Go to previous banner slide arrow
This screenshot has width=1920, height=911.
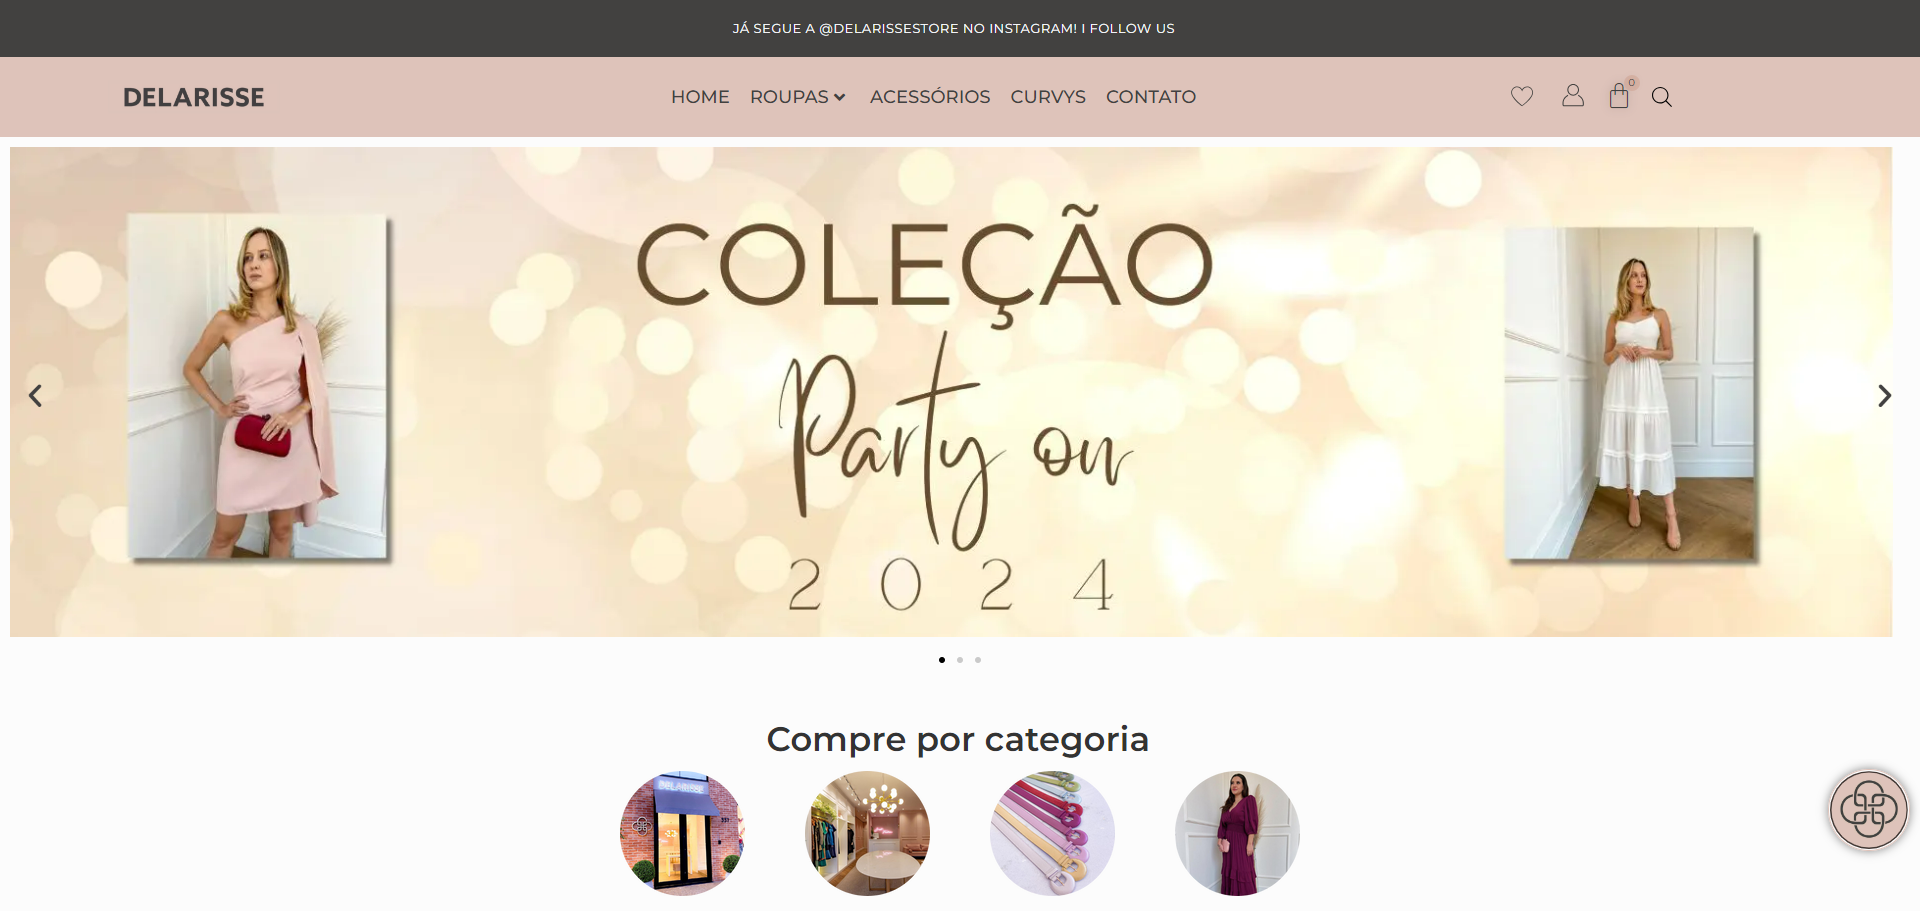coord(35,396)
